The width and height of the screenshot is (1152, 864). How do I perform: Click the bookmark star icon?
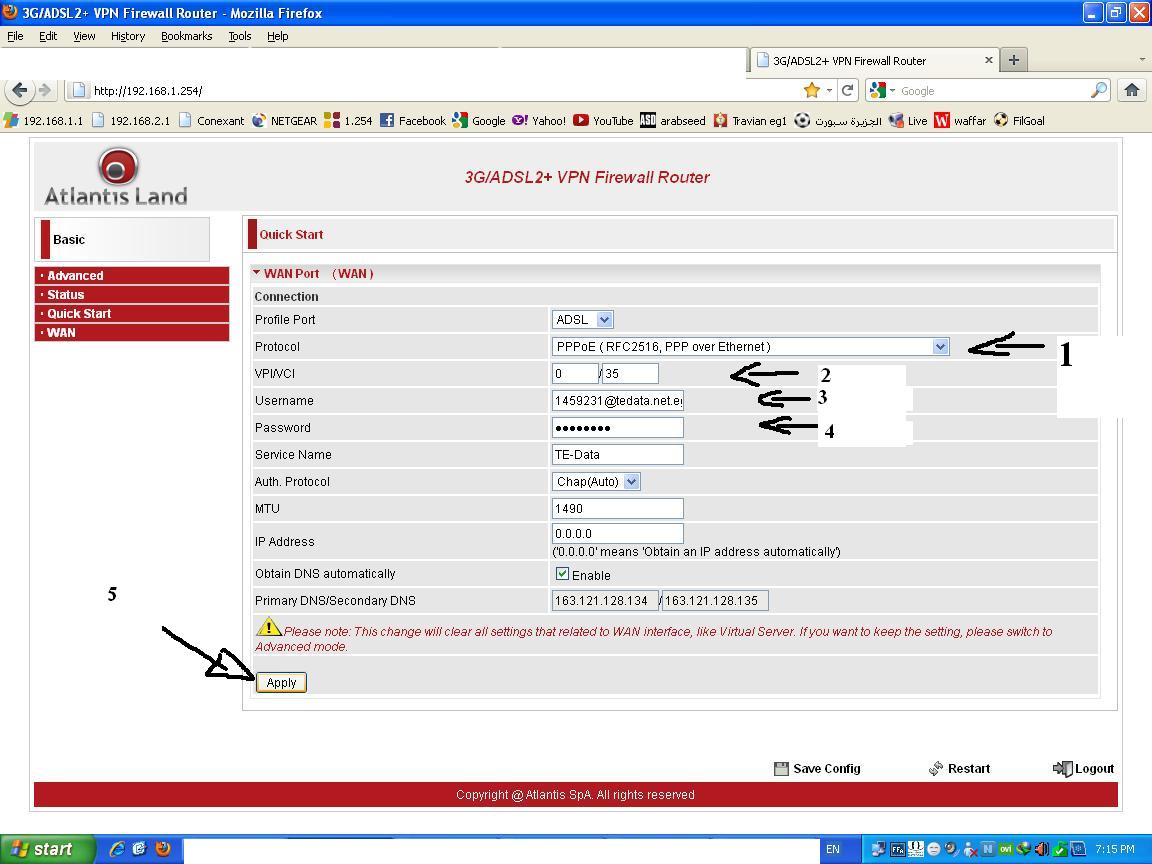(x=811, y=90)
